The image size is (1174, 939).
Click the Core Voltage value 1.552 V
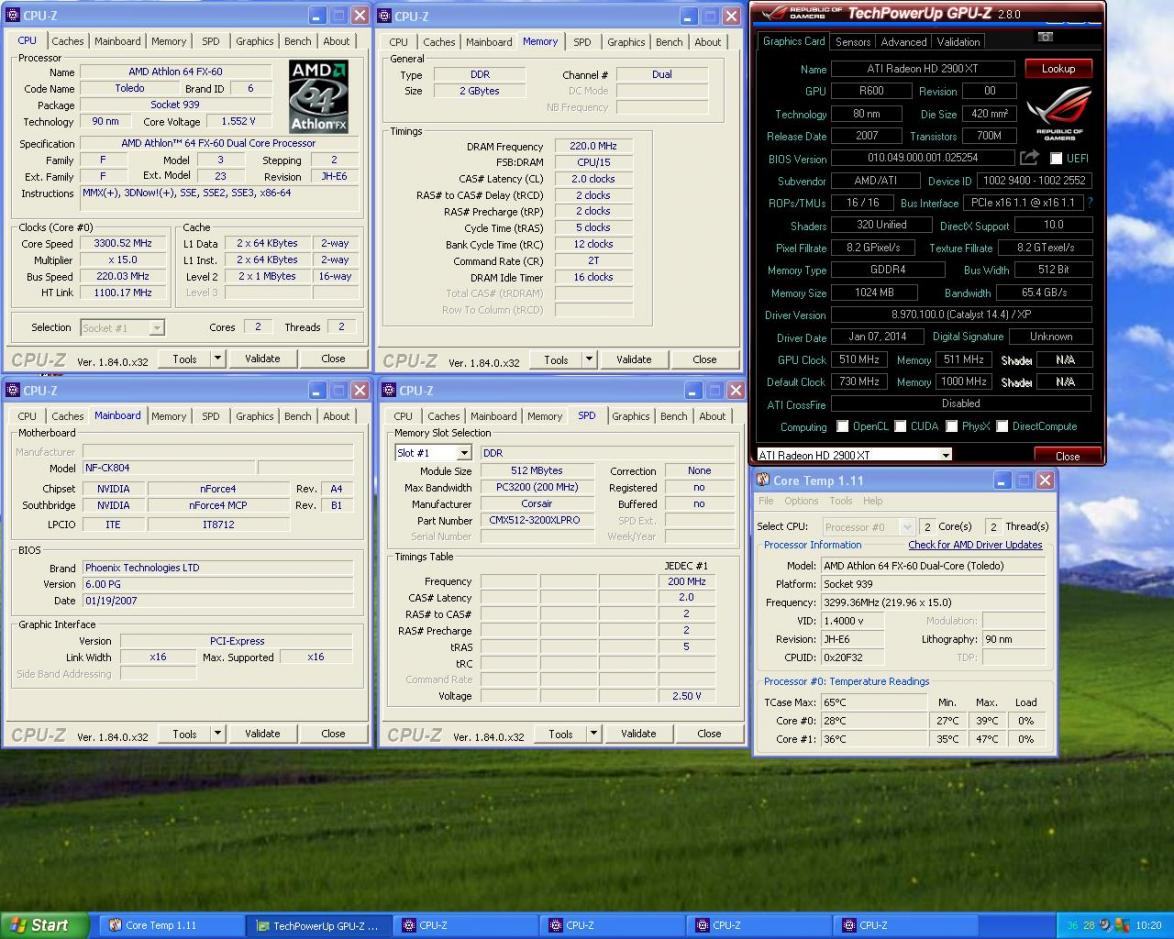(238, 121)
